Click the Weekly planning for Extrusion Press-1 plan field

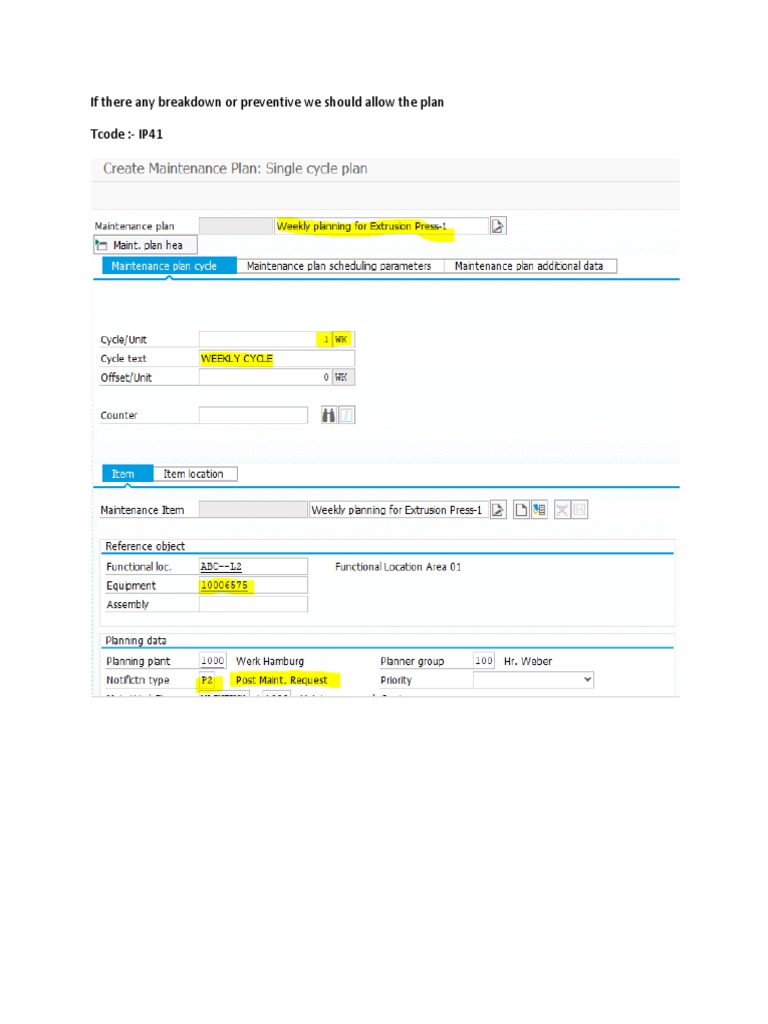(x=381, y=226)
